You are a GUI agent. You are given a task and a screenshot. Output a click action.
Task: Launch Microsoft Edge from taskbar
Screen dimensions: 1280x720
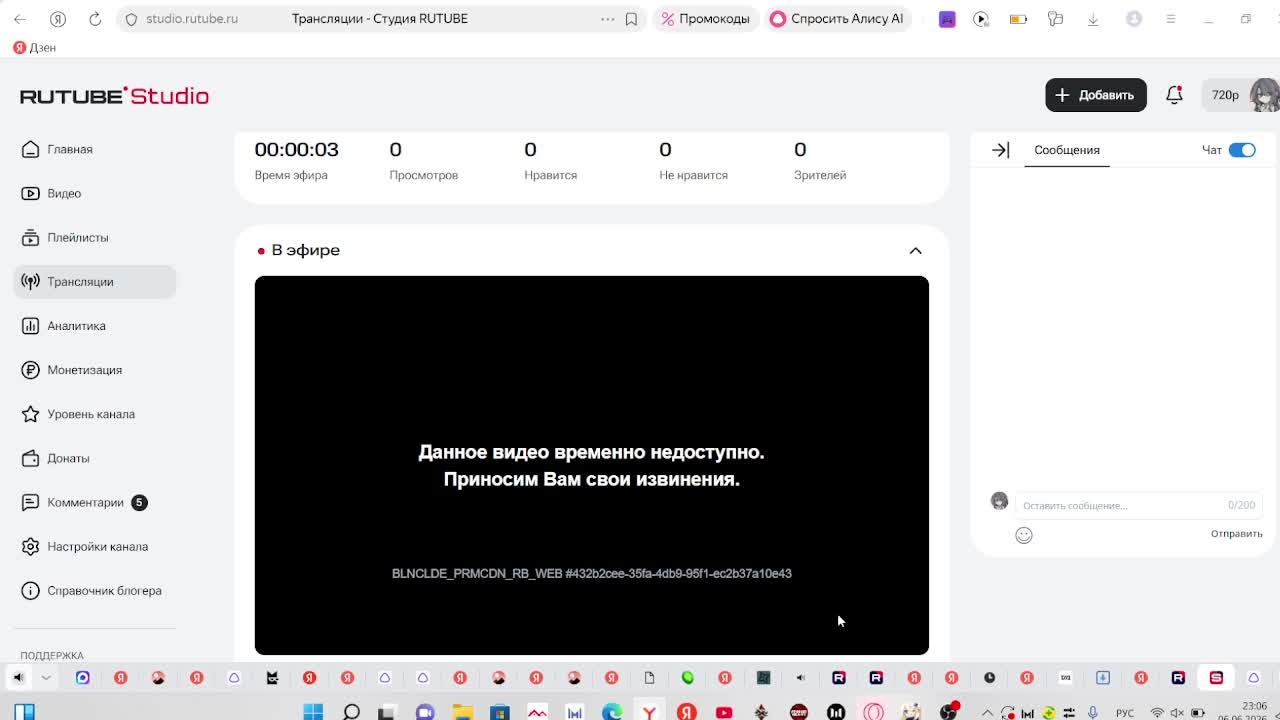(612, 712)
